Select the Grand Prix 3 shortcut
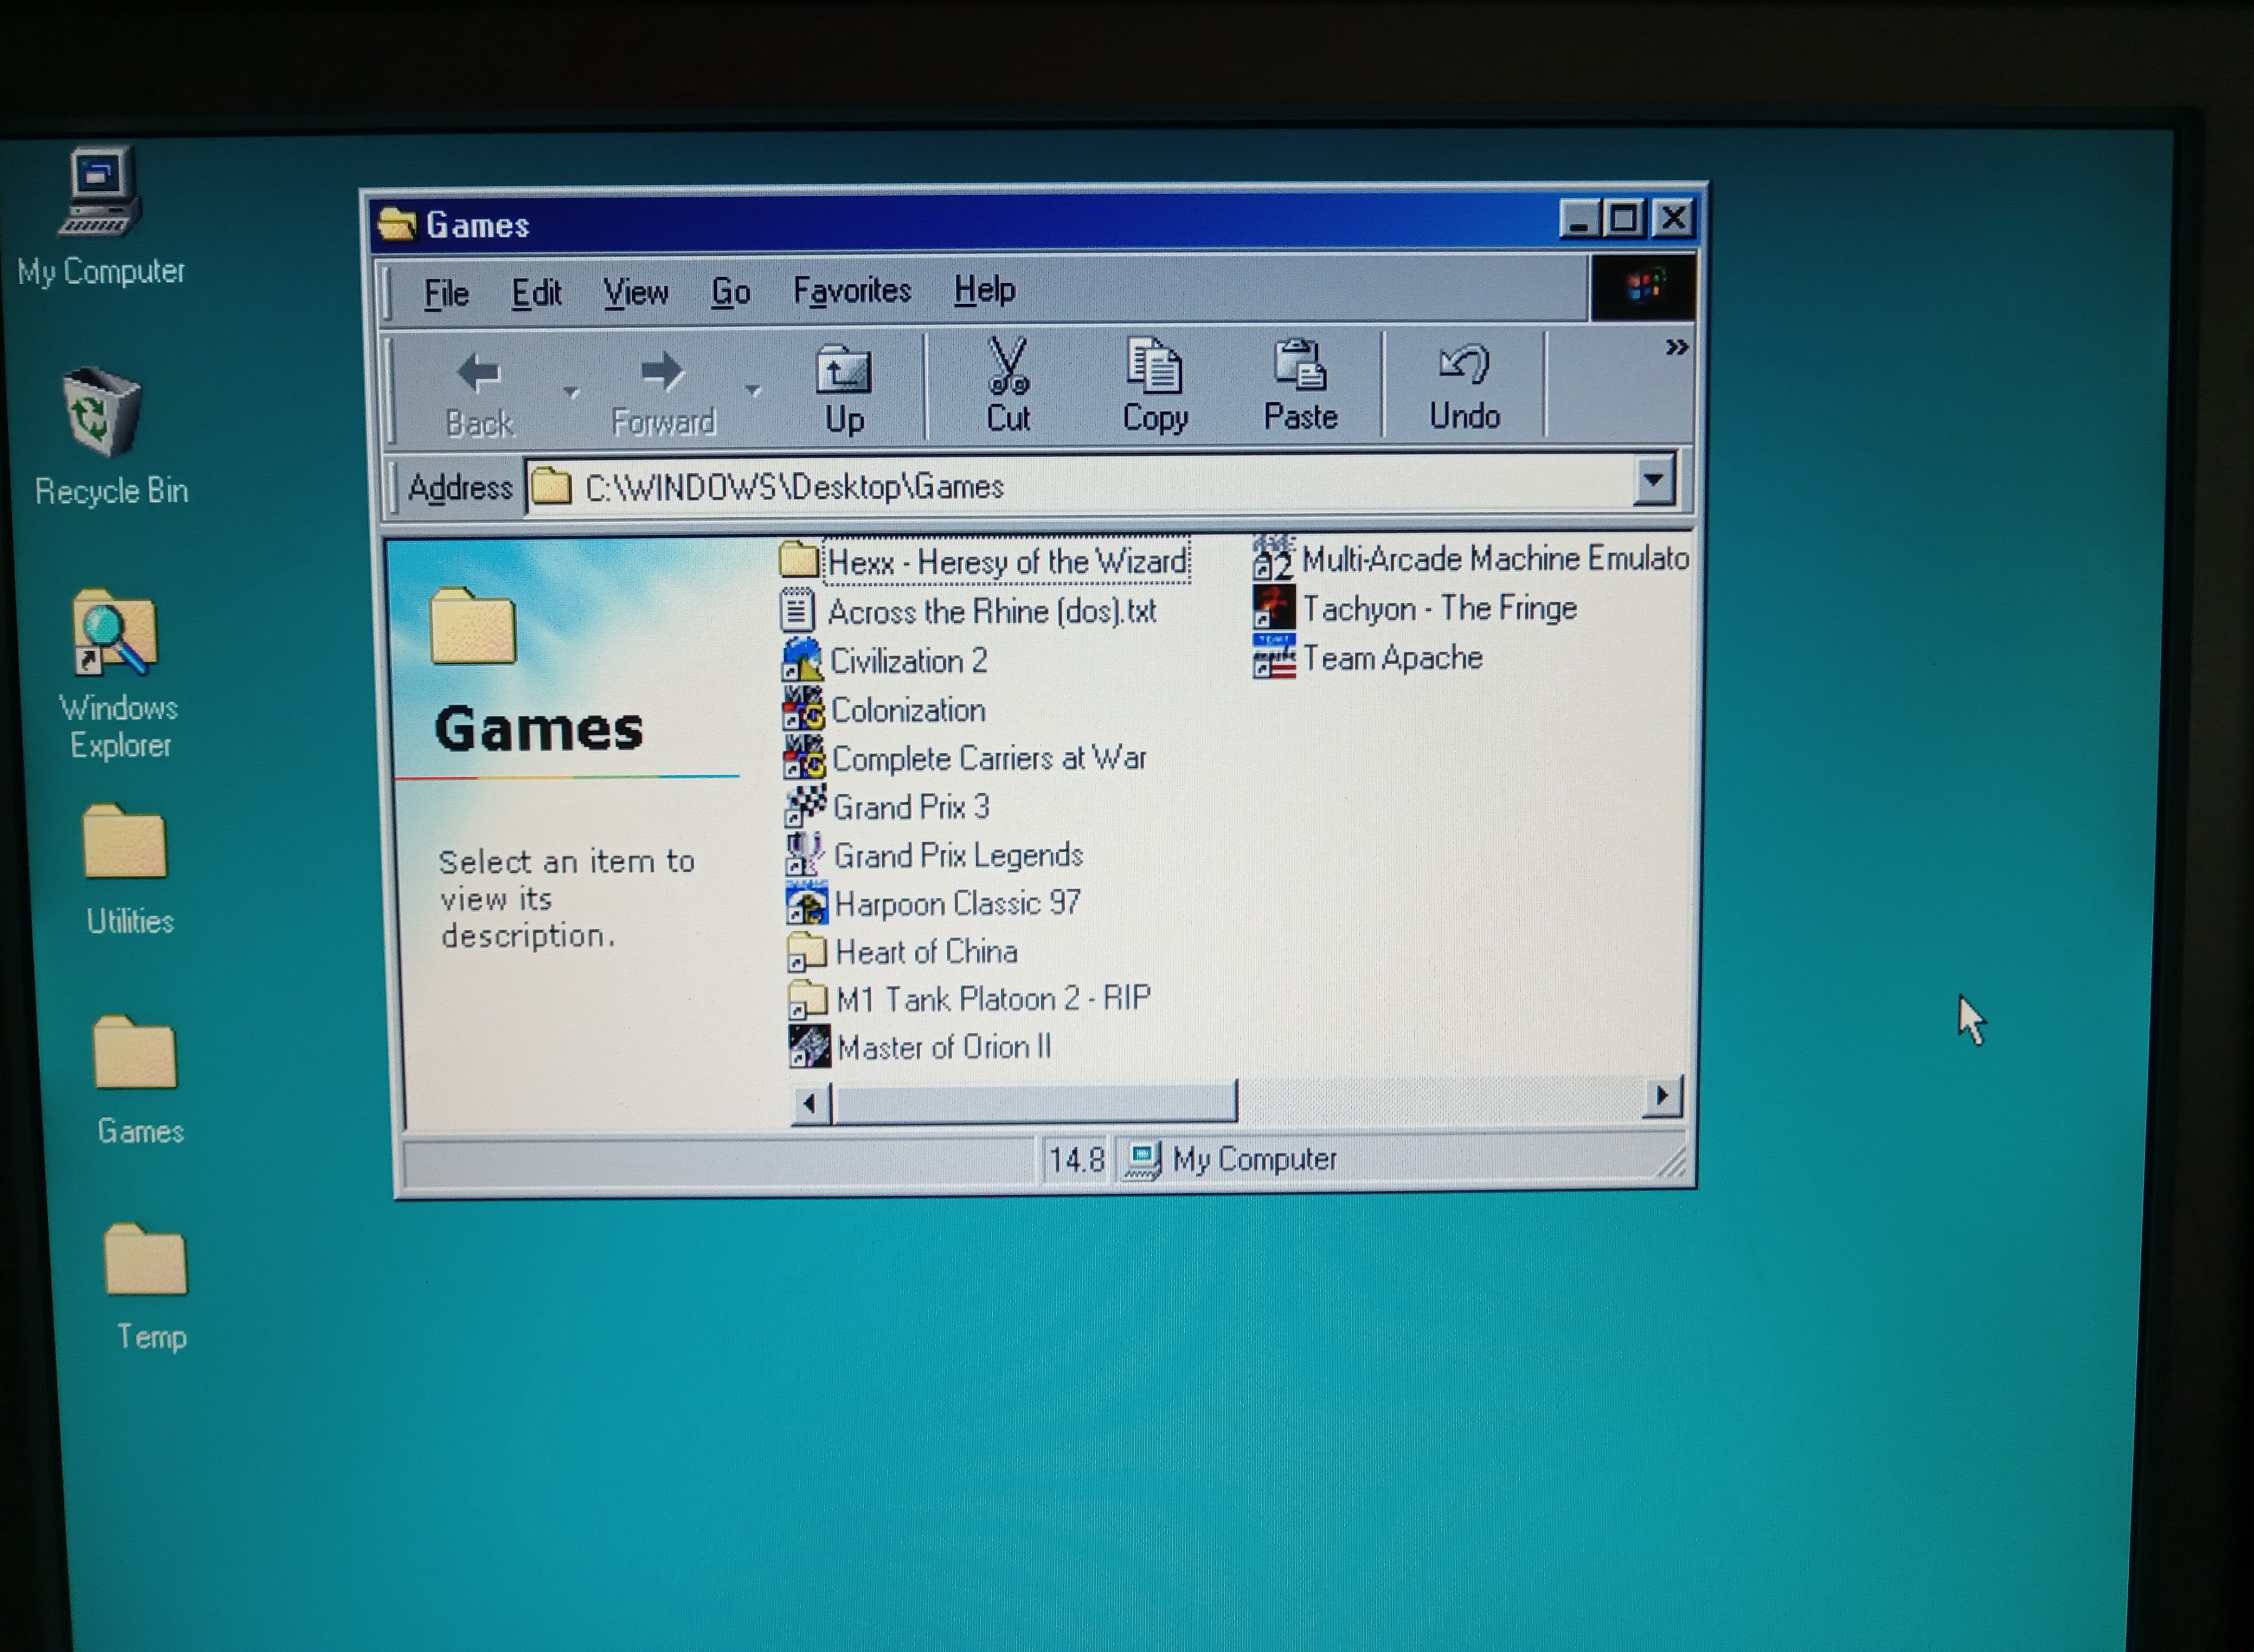Image resolution: width=2254 pixels, height=1652 pixels. pos(909,807)
